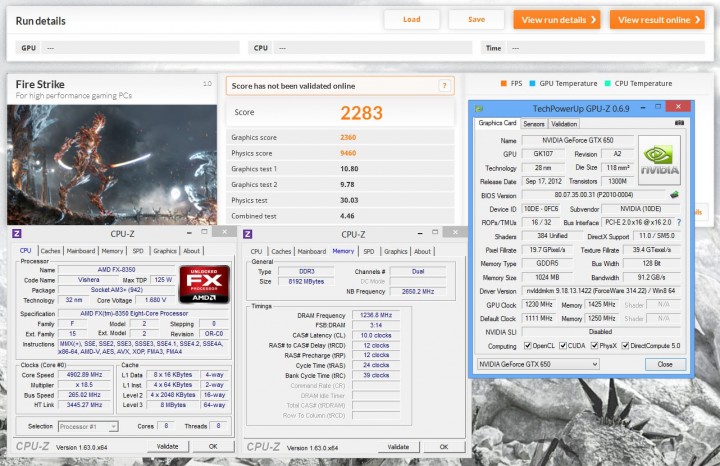Click the Bus Interface question mark icon

[679, 222]
